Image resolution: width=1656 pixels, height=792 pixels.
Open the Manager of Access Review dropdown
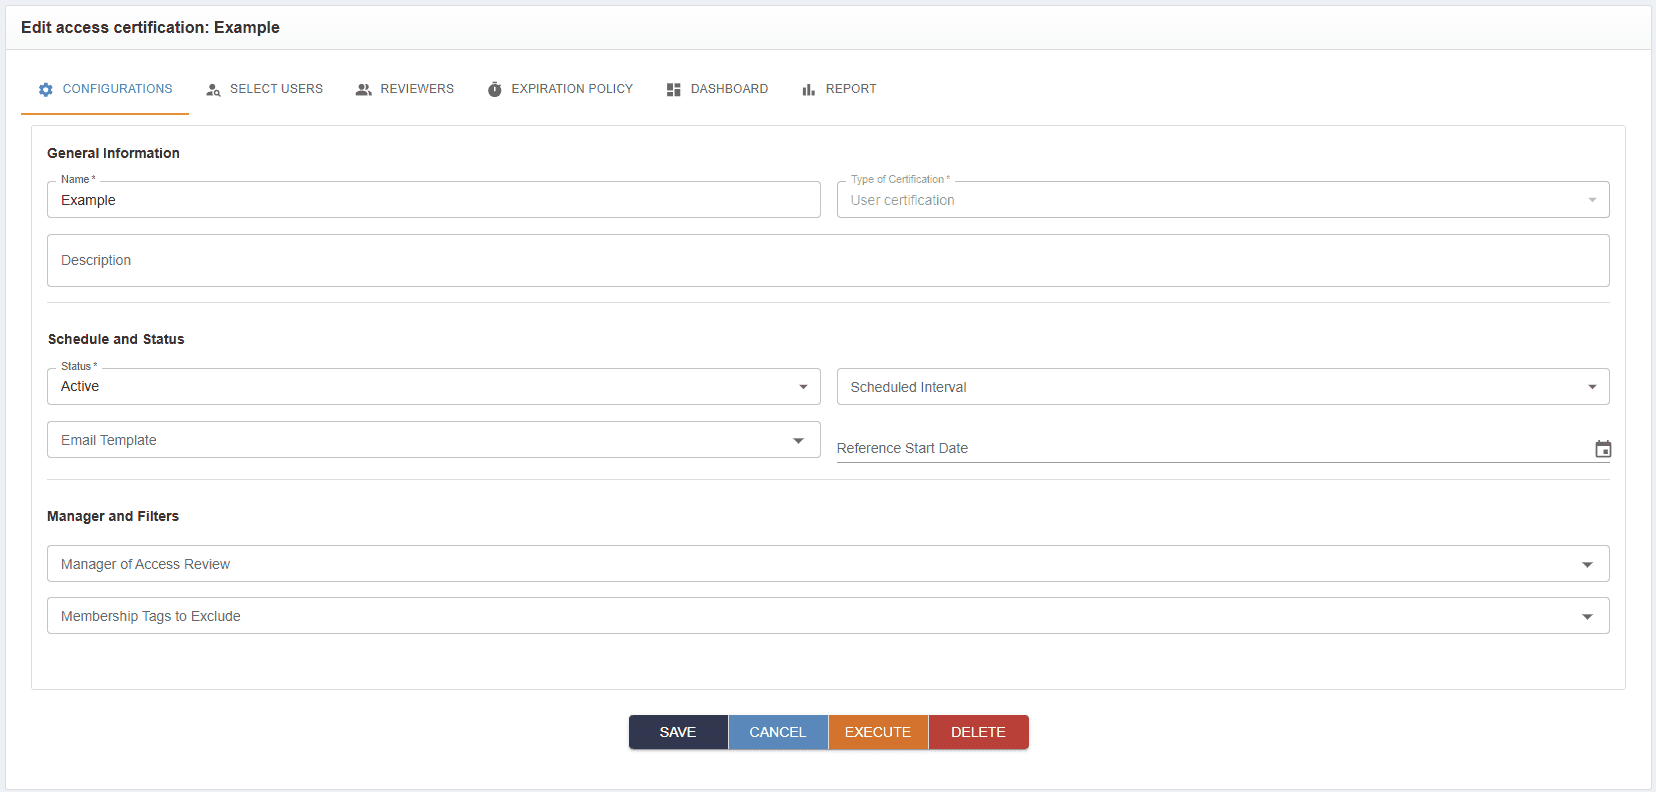coord(1586,565)
